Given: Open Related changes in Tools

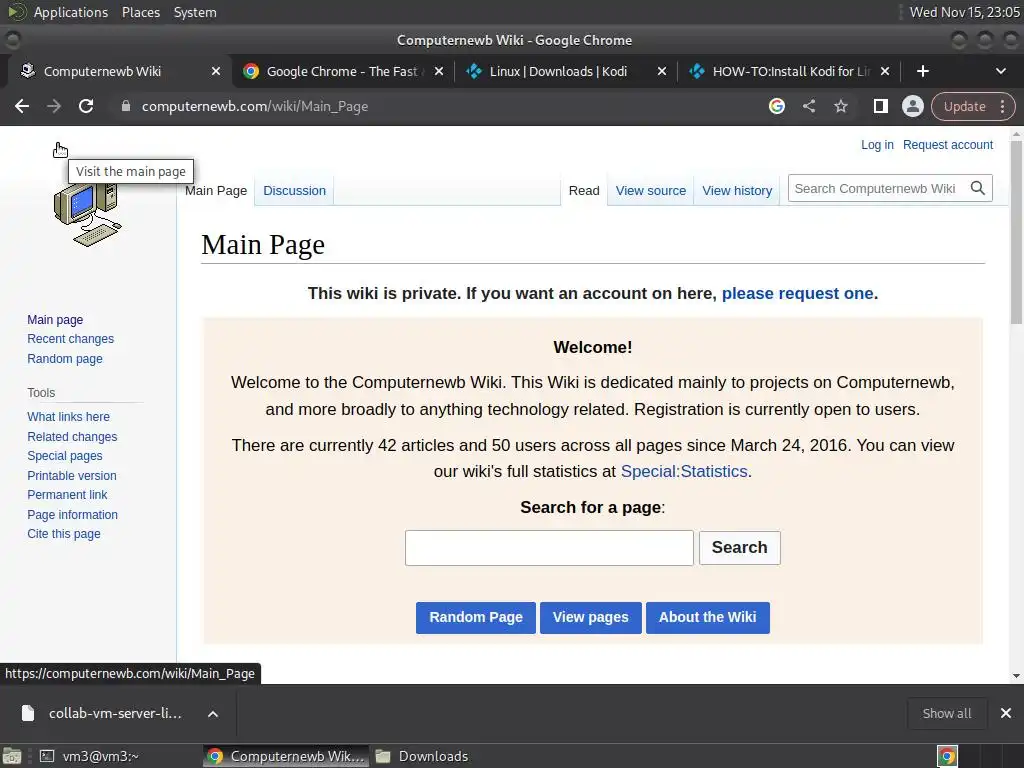Looking at the screenshot, I should 72,436.
